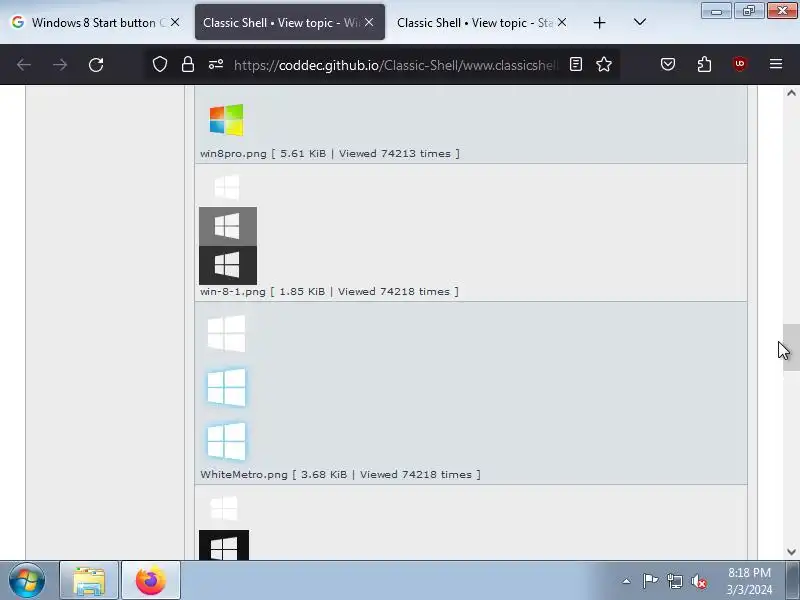
Task: Open the Extensions puzzle icon
Action: (x=704, y=64)
